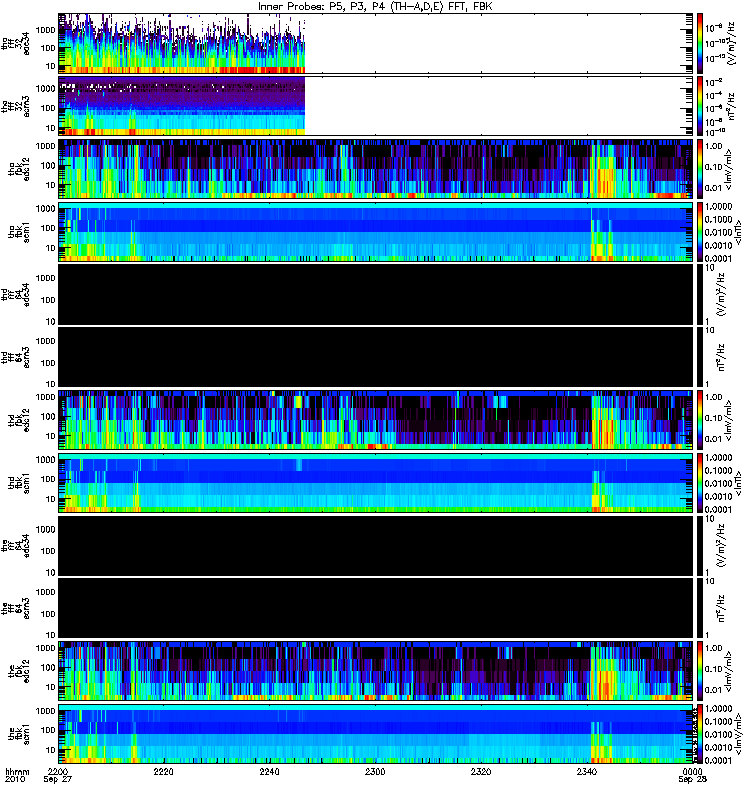This screenshot has width=750, height=800.
Task: Select the tha fbk scm1 spectrogram panel
Action: click(376, 232)
